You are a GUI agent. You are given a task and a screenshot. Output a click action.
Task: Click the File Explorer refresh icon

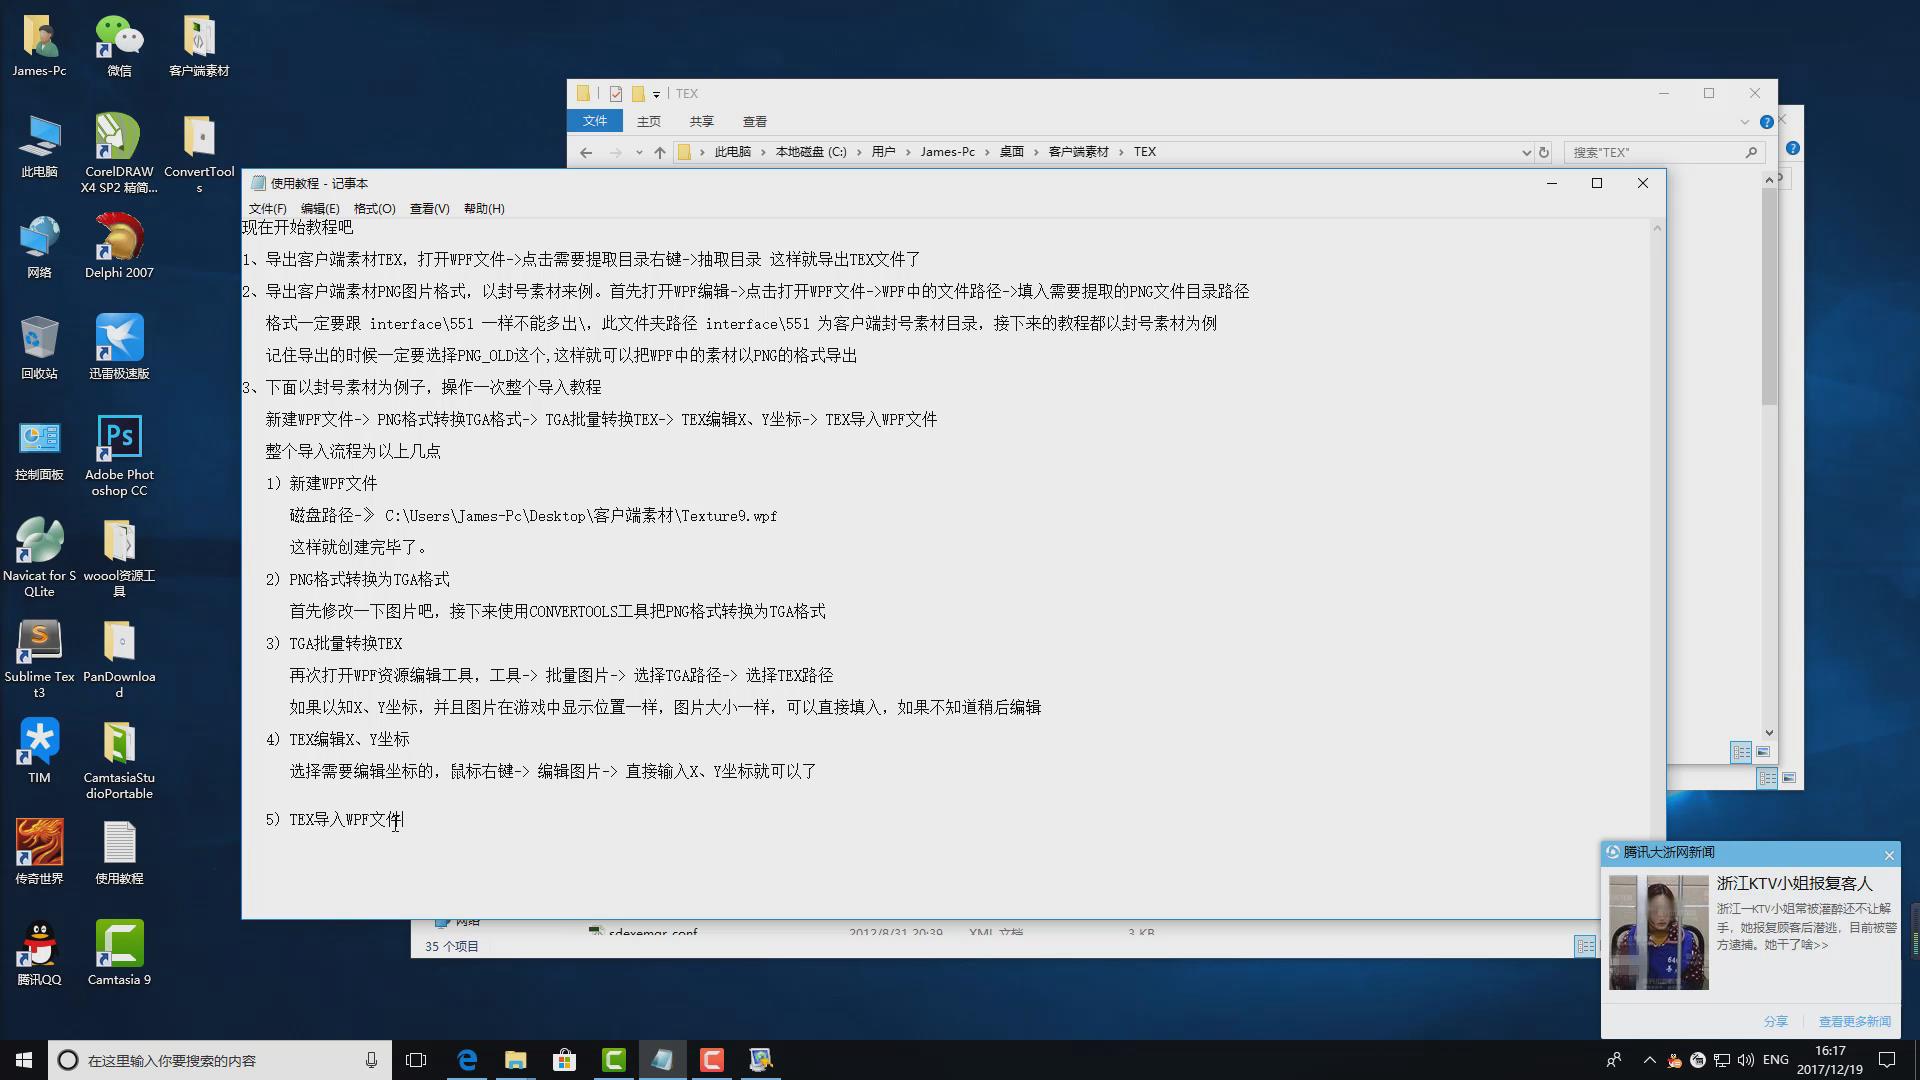click(x=1544, y=152)
